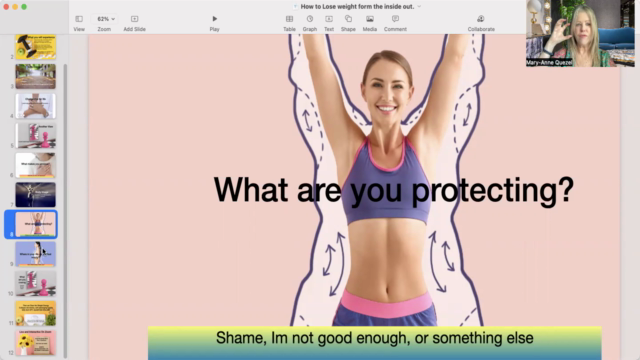Screen dimensions: 640x360
Task: Select slide 2 thumbnail with yellow background
Action: click(36, 47)
